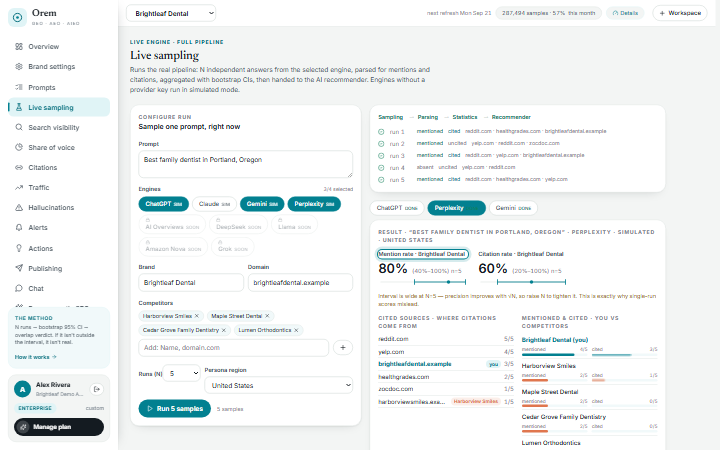Click the Brand input field
Image resolution: width=720 pixels, height=450 pixels.
[x=191, y=282]
